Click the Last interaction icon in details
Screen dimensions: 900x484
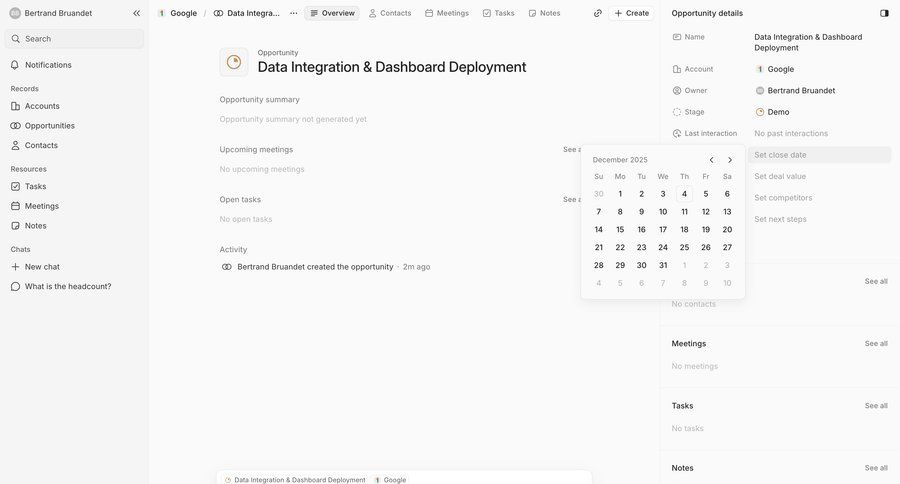677,134
